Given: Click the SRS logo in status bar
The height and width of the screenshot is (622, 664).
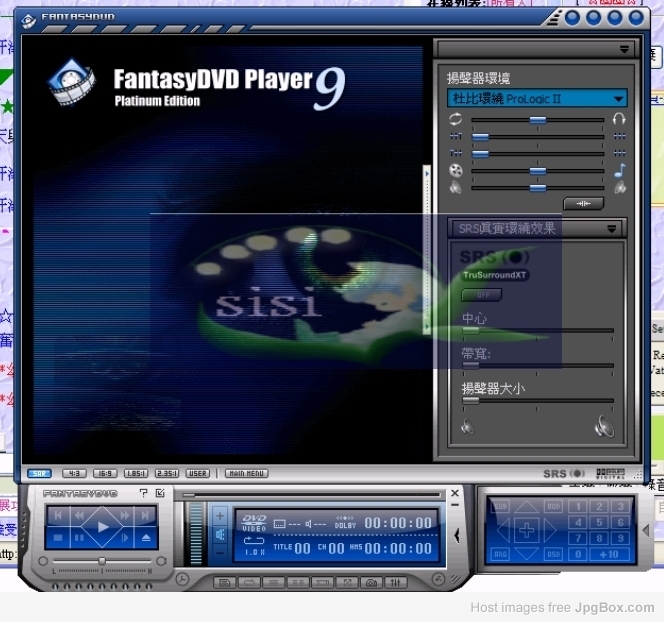Looking at the screenshot, I should point(564,473).
